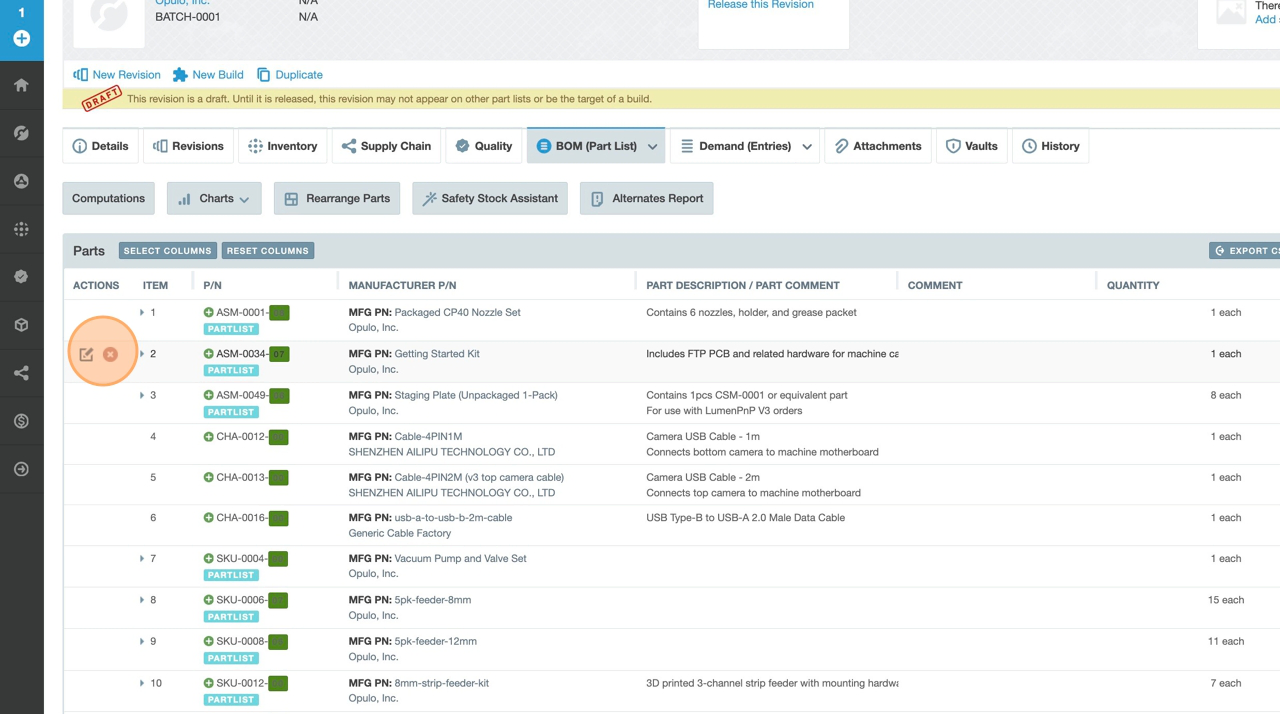
Task: Open the share-nodes icon in the sidebar
Action: pos(21,373)
